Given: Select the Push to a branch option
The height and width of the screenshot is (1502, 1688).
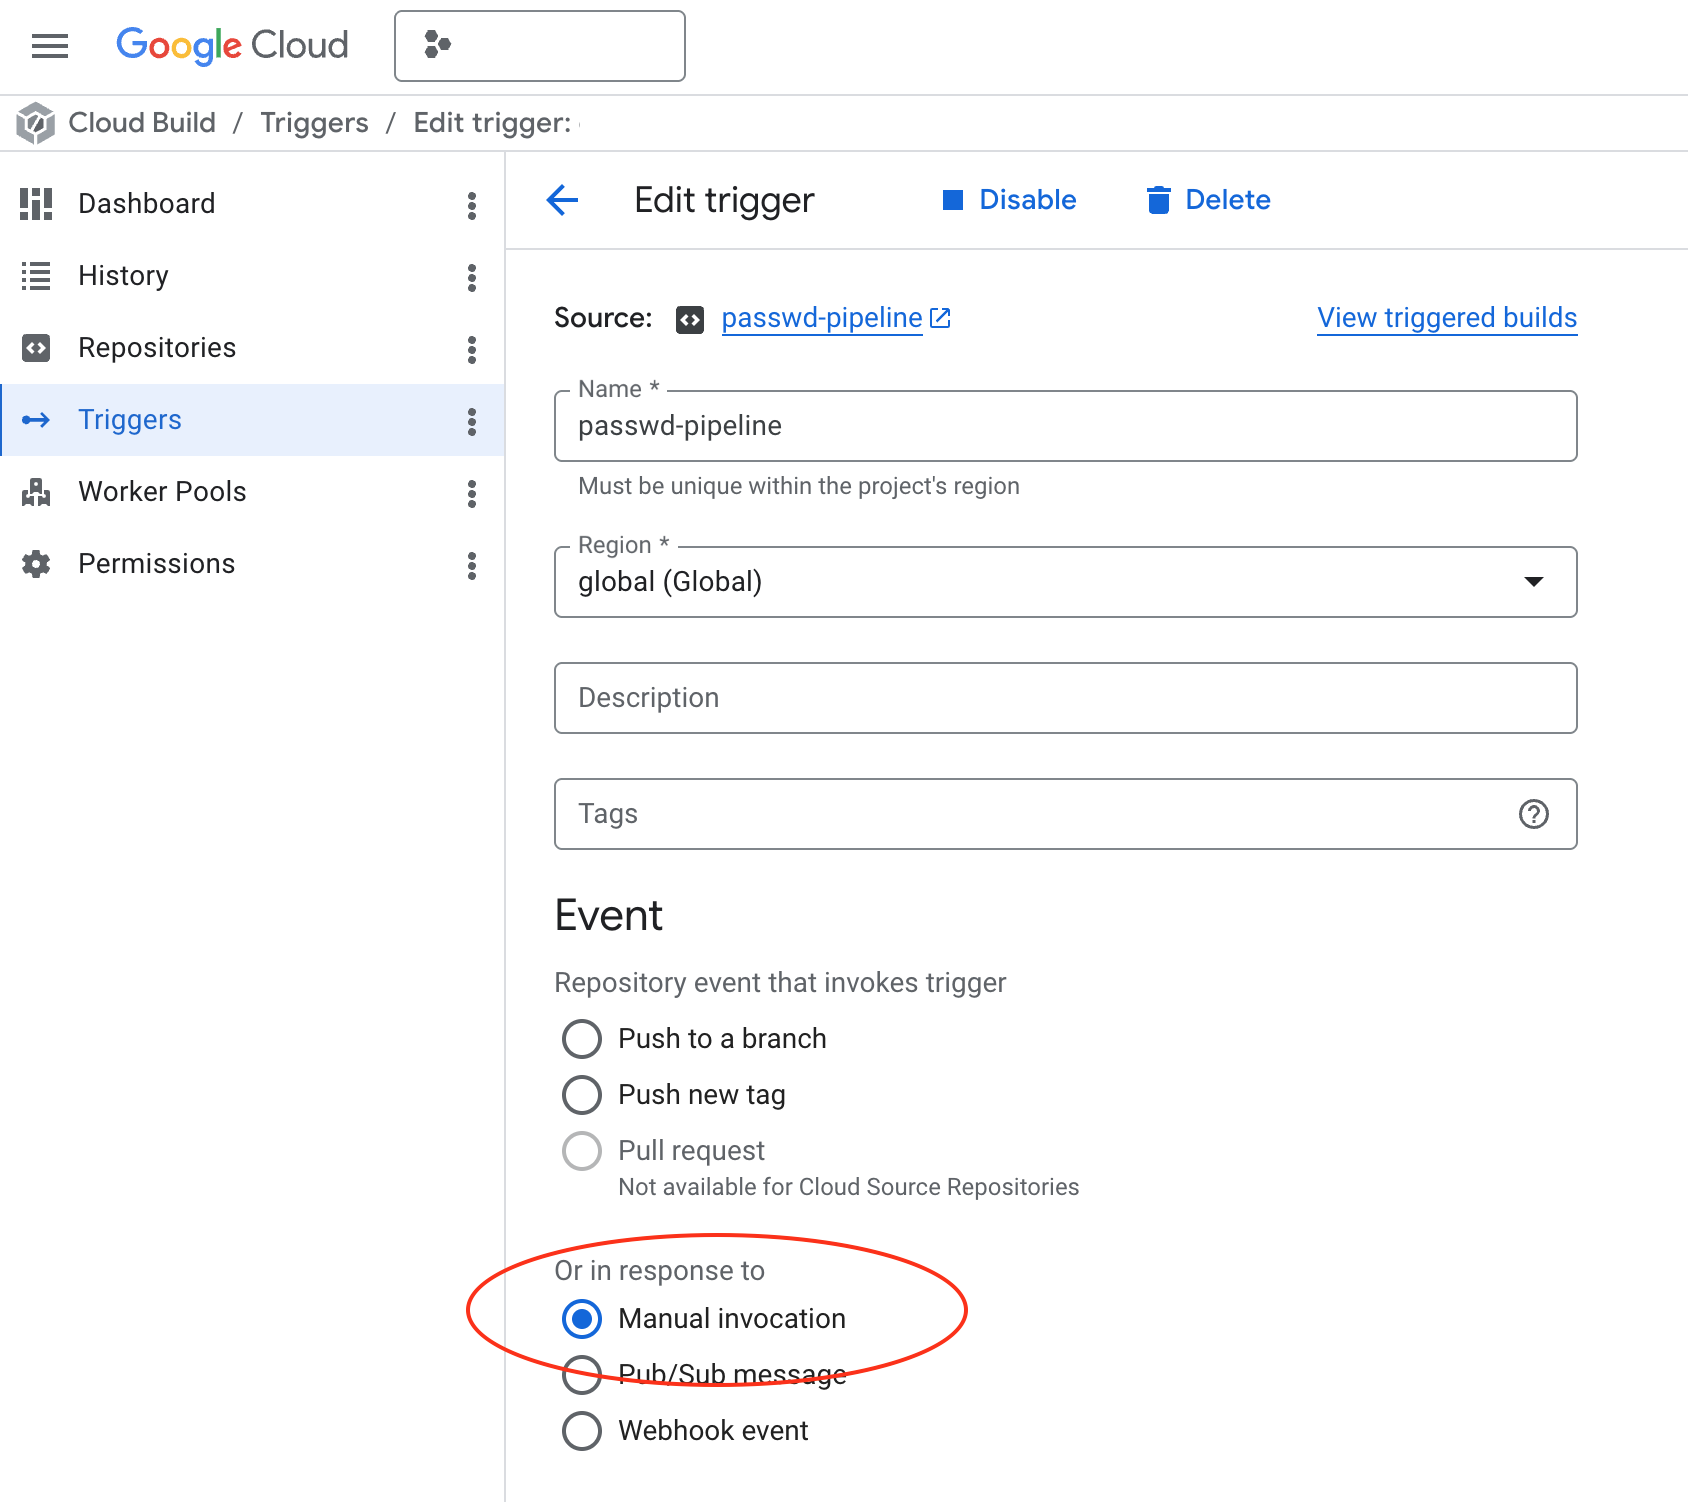Looking at the screenshot, I should (582, 1039).
